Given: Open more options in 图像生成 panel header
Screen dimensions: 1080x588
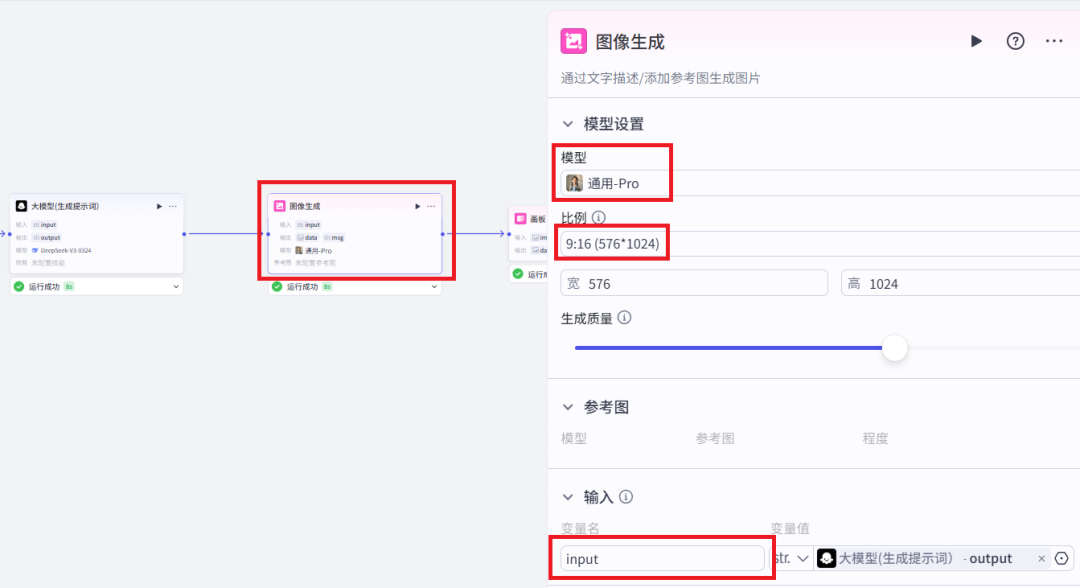Looking at the screenshot, I should click(1054, 41).
